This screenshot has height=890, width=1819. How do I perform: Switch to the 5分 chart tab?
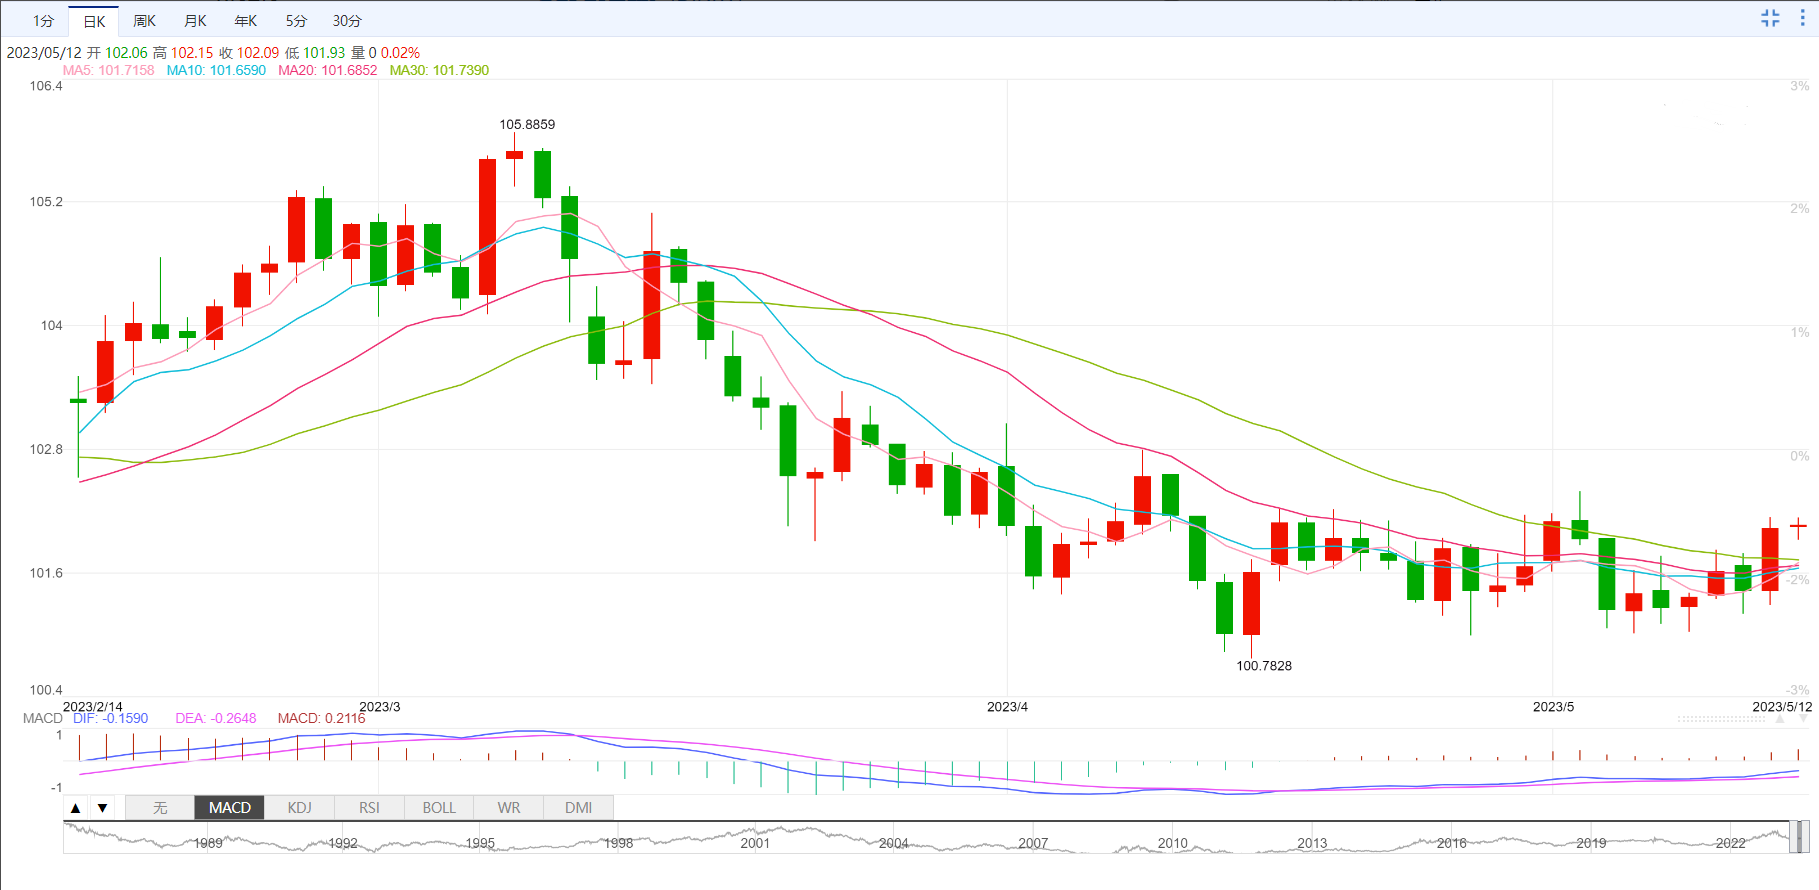click(296, 21)
